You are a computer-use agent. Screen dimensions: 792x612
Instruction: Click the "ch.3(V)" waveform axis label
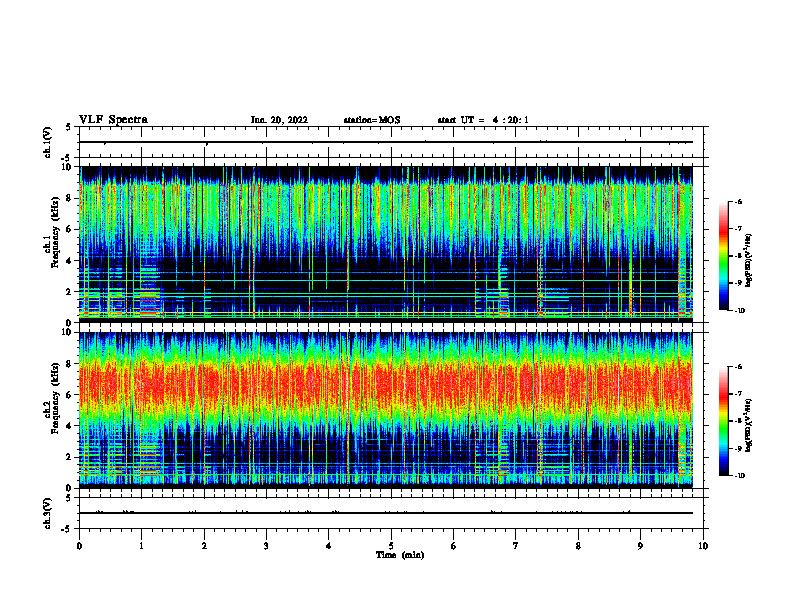[47, 513]
